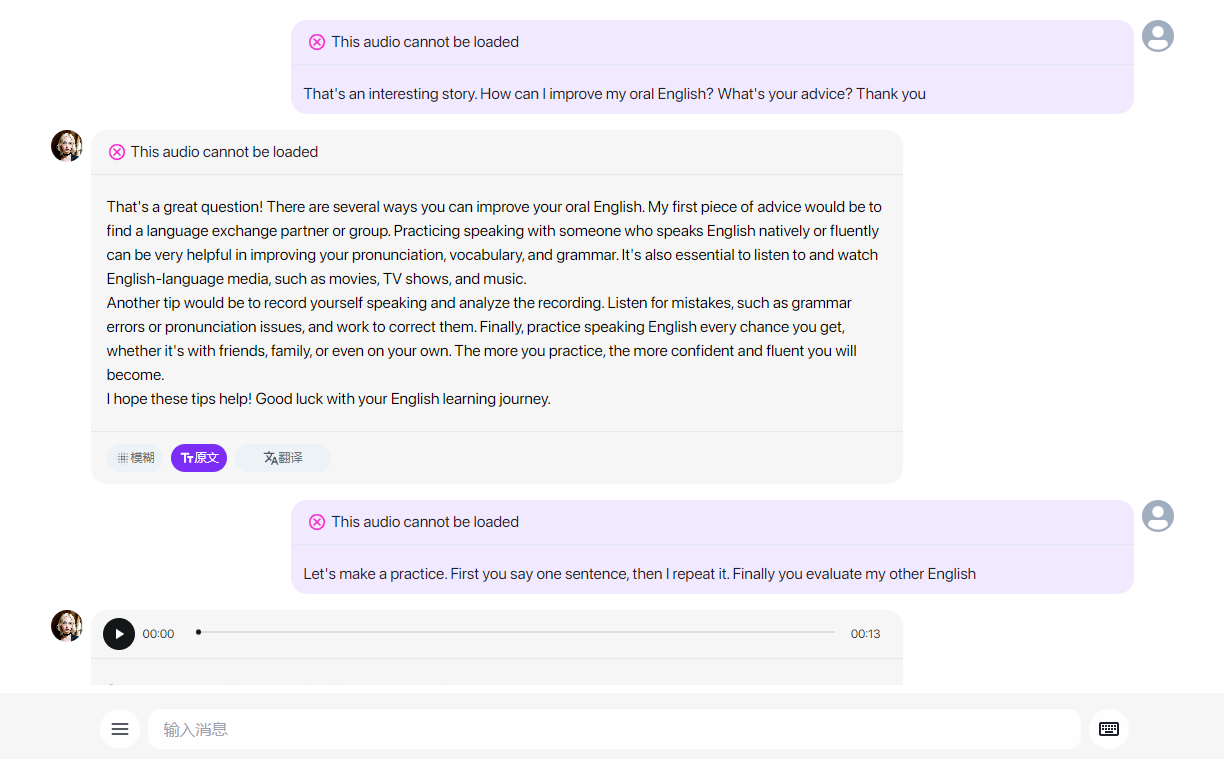The image size is (1224, 759).
Task: Click the 00:13 duration label of the audio
Action: point(865,634)
